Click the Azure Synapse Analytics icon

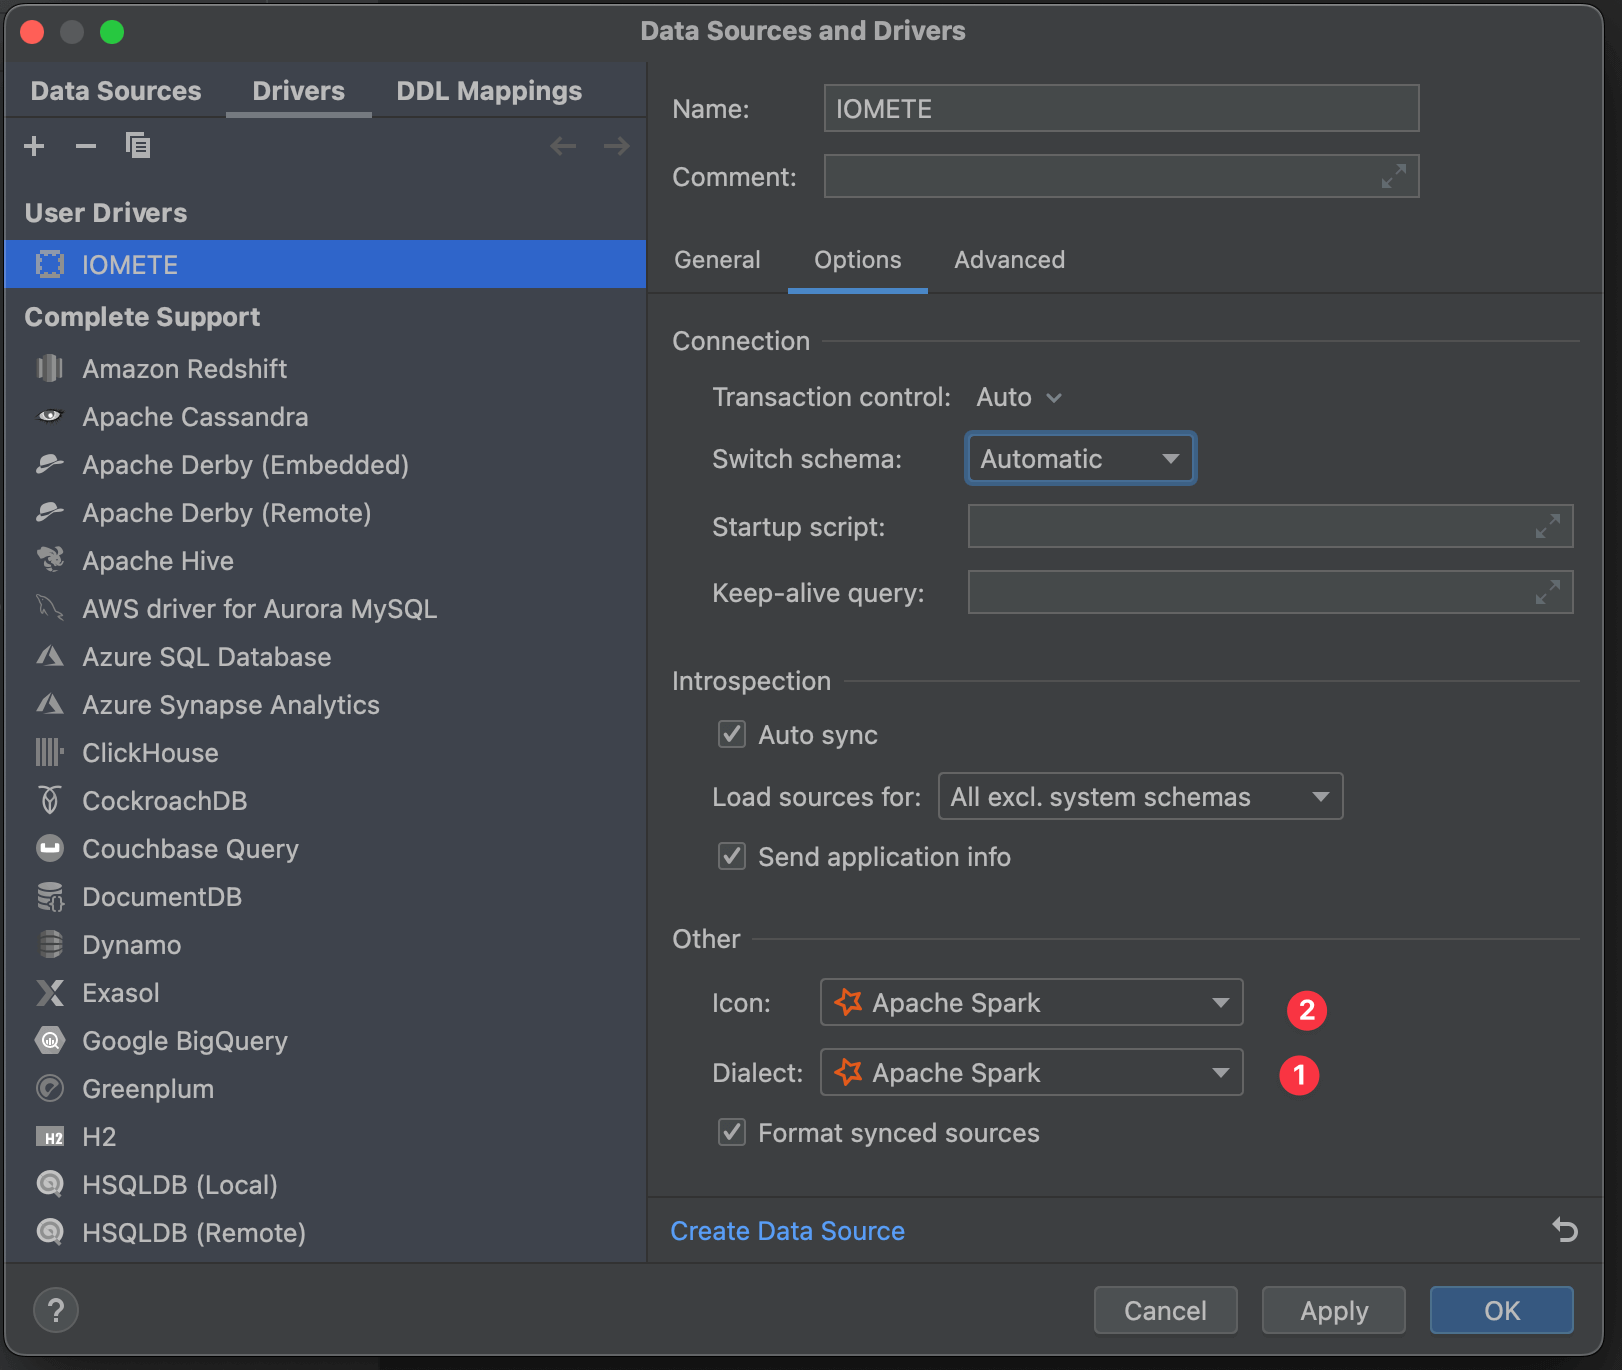(50, 704)
